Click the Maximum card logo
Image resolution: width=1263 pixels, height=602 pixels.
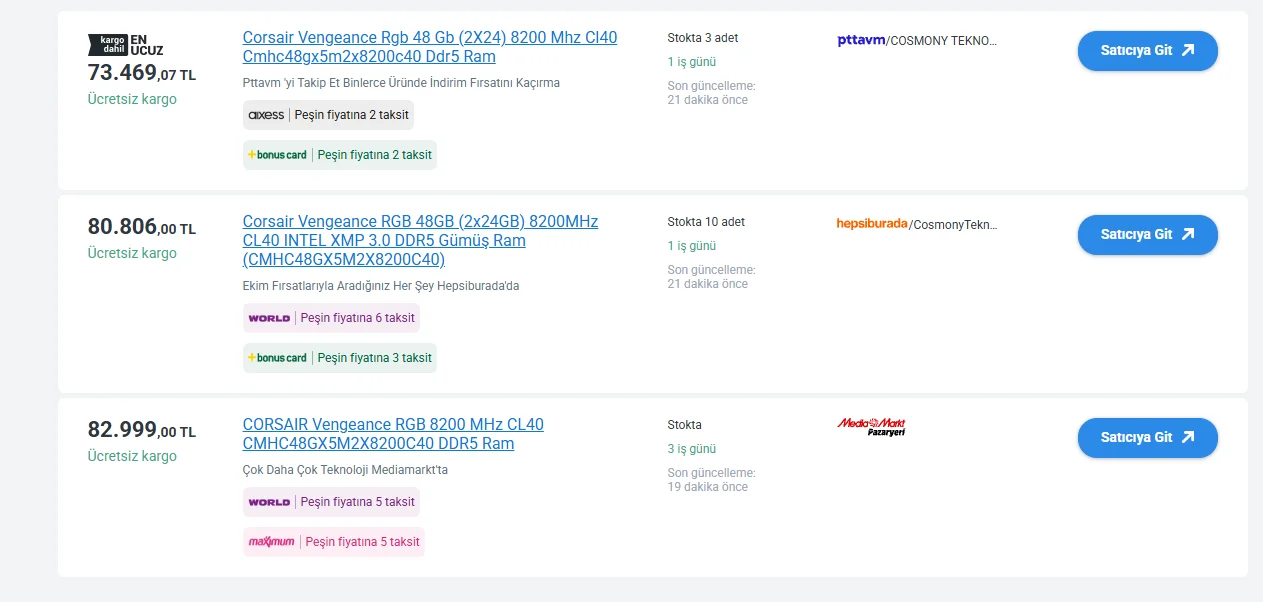[x=271, y=542]
